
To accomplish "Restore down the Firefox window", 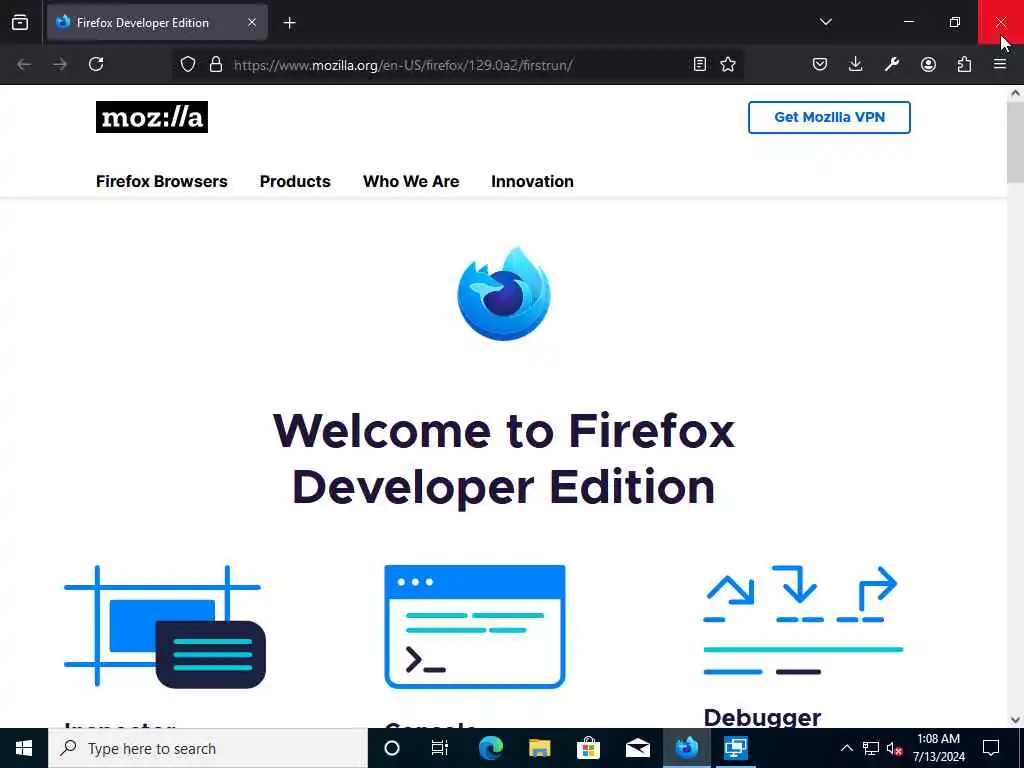I will [955, 22].
